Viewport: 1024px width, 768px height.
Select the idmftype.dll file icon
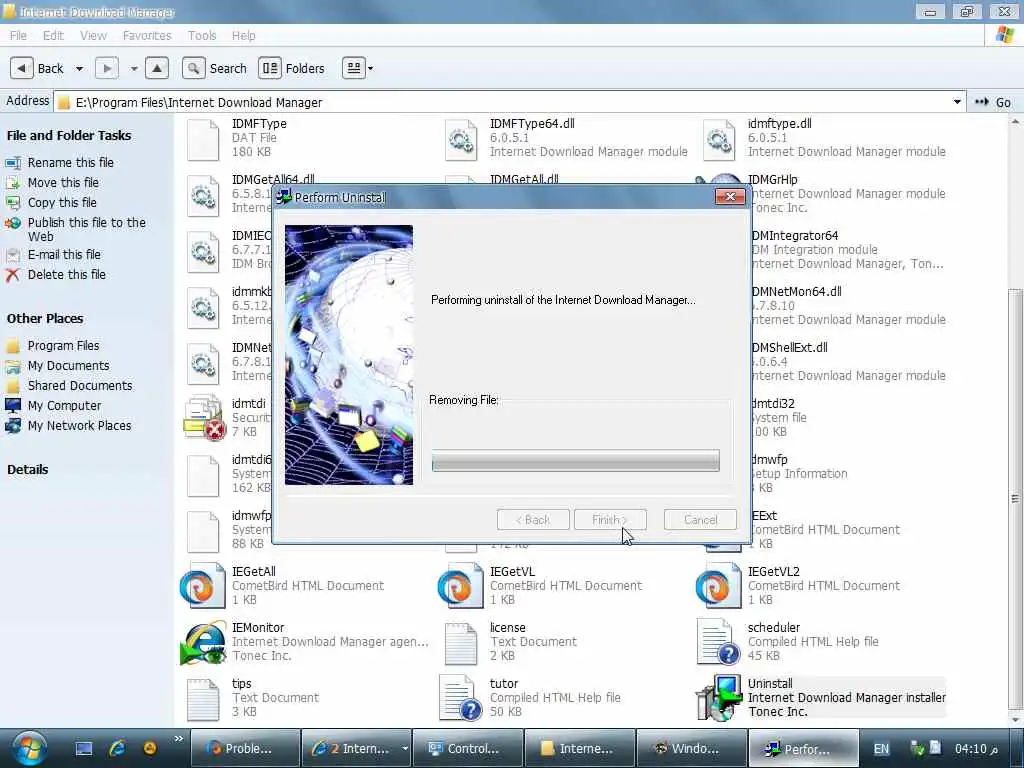click(x=719, y=139)
